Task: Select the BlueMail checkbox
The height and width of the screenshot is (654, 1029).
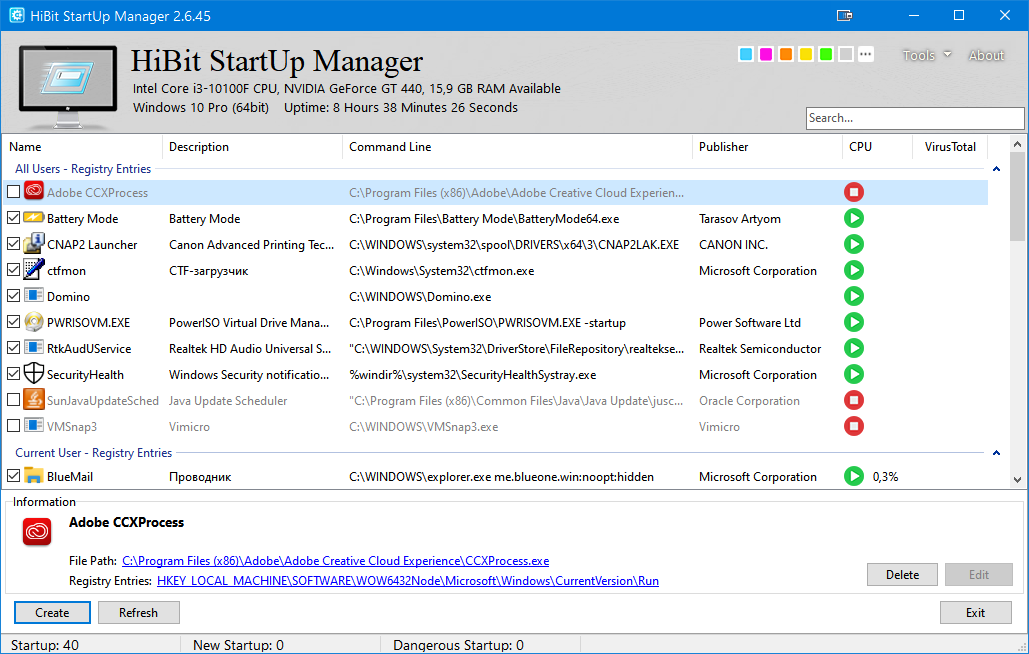Action: tap(13, 476)
